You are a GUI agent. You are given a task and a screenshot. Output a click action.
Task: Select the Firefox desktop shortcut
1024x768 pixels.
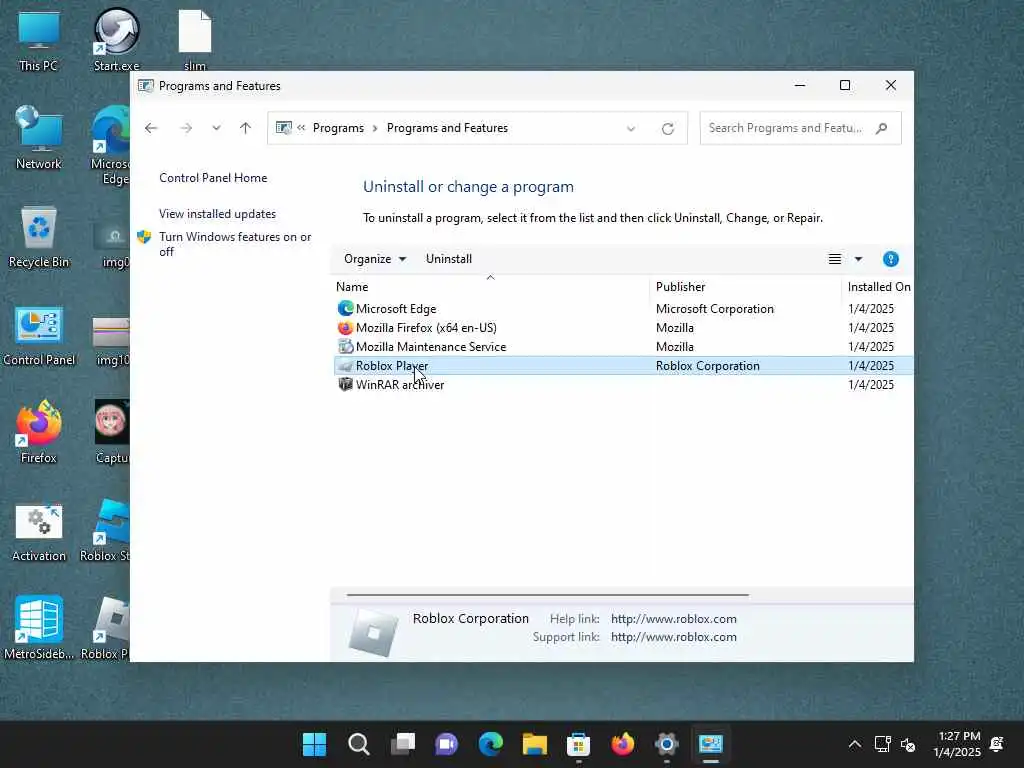pyautogui.click(x=39, y=432)
